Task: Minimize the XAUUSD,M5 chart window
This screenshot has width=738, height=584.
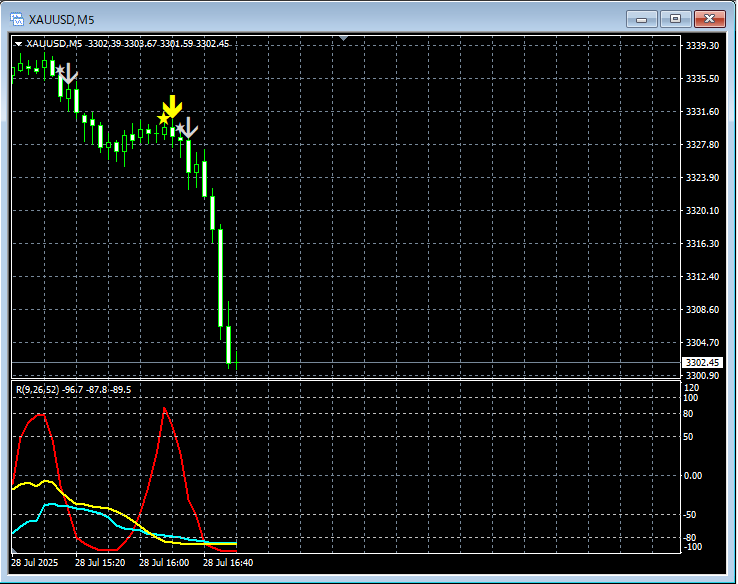Action: (x=642, y=19)
